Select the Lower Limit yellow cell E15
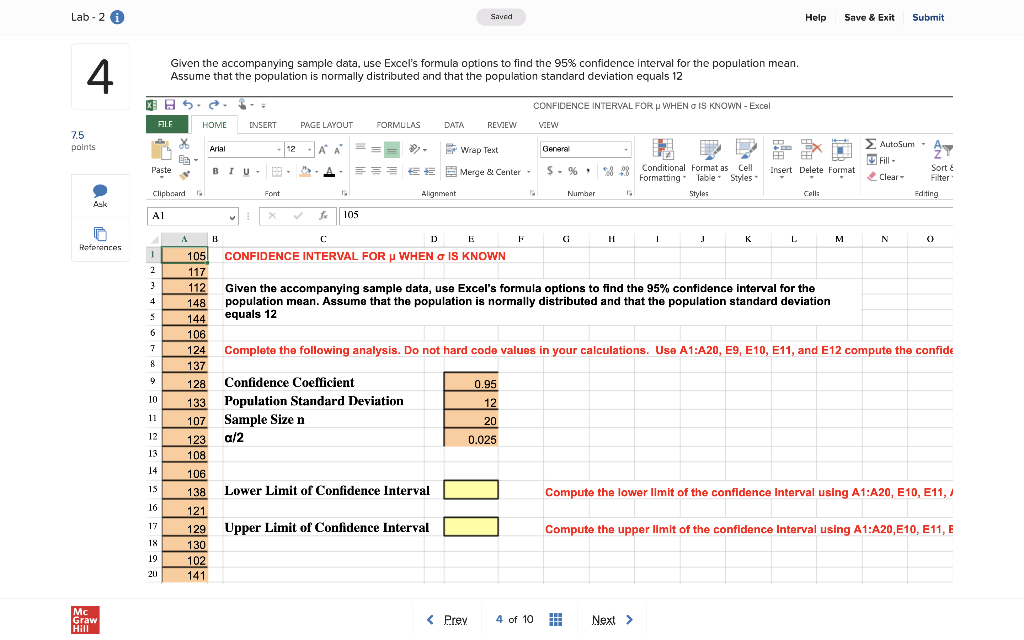 (x=471, y=490)
